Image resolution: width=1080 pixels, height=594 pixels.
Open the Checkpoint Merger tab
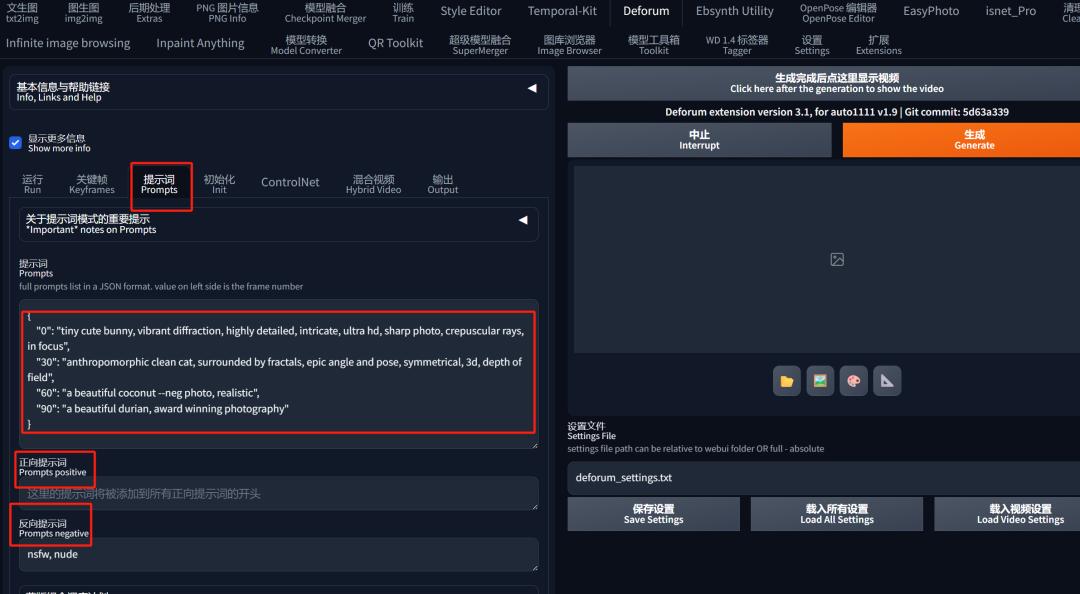[325, 12]
